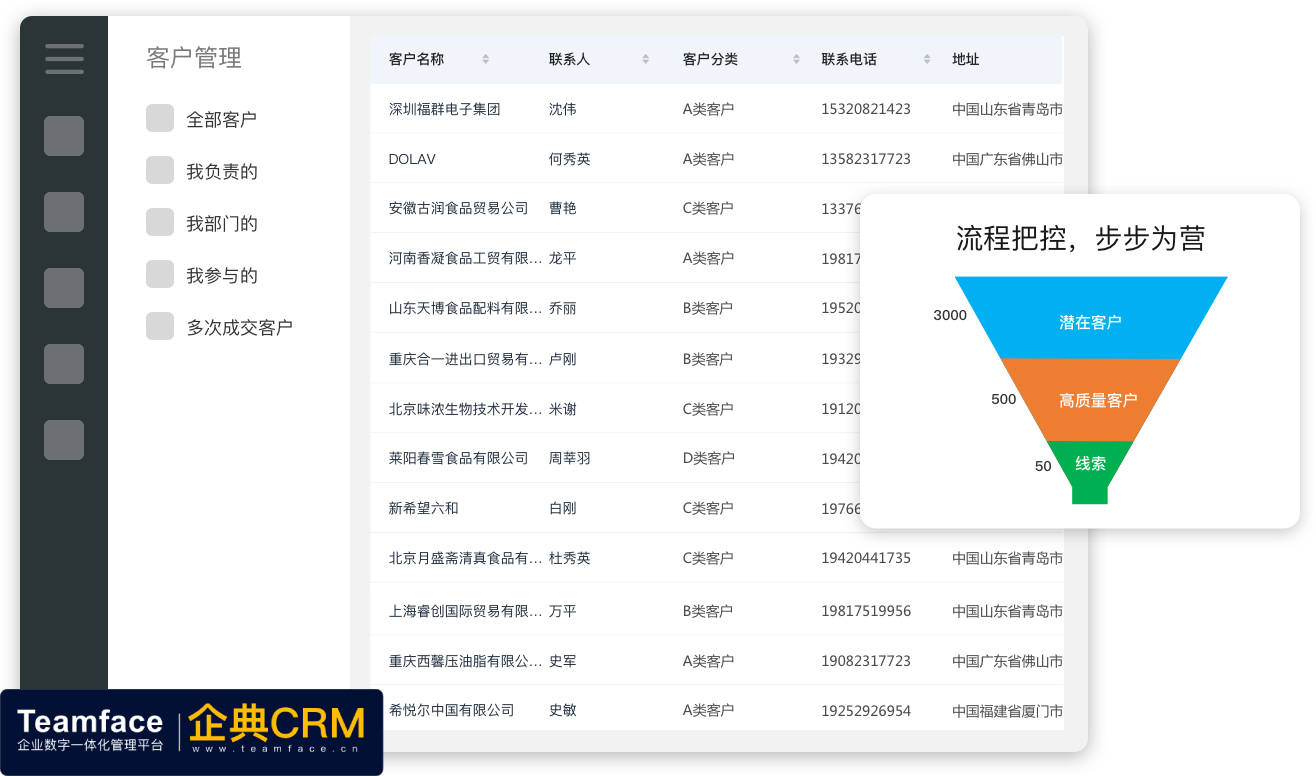1316x776 pixels.
Task: Click the last gray sidebar icon
Action: pyautogui.click(x=64, y=440)
